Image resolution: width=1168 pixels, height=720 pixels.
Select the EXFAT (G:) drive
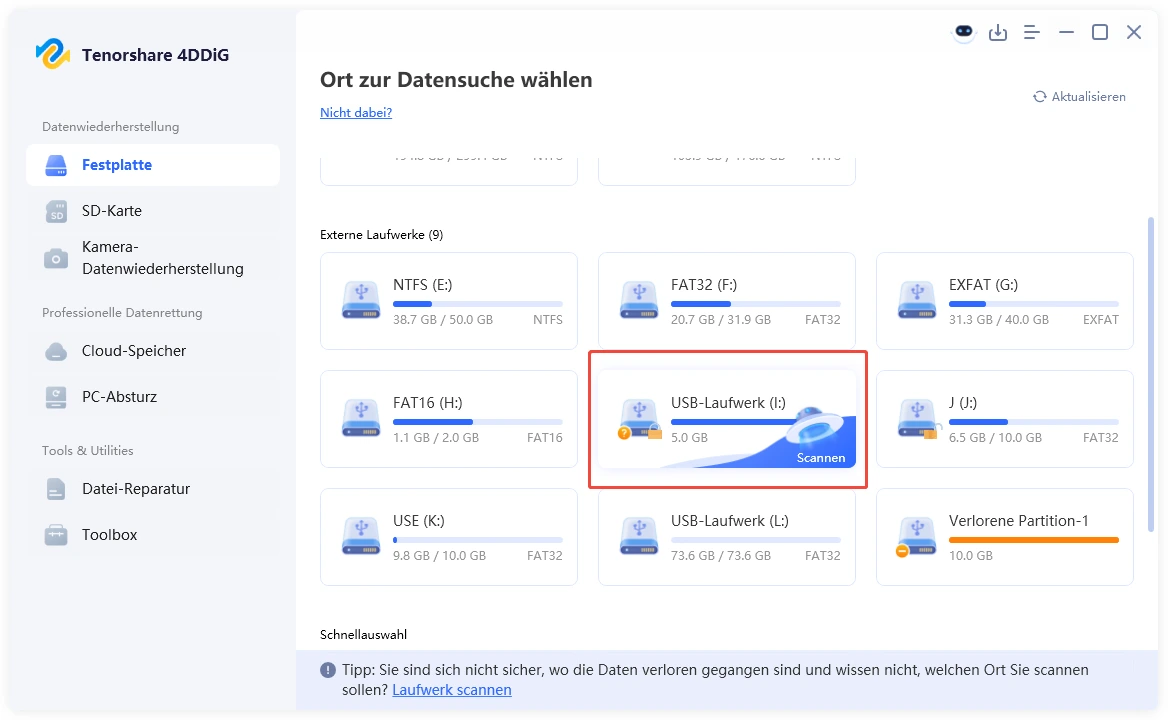click(1003, 300)
